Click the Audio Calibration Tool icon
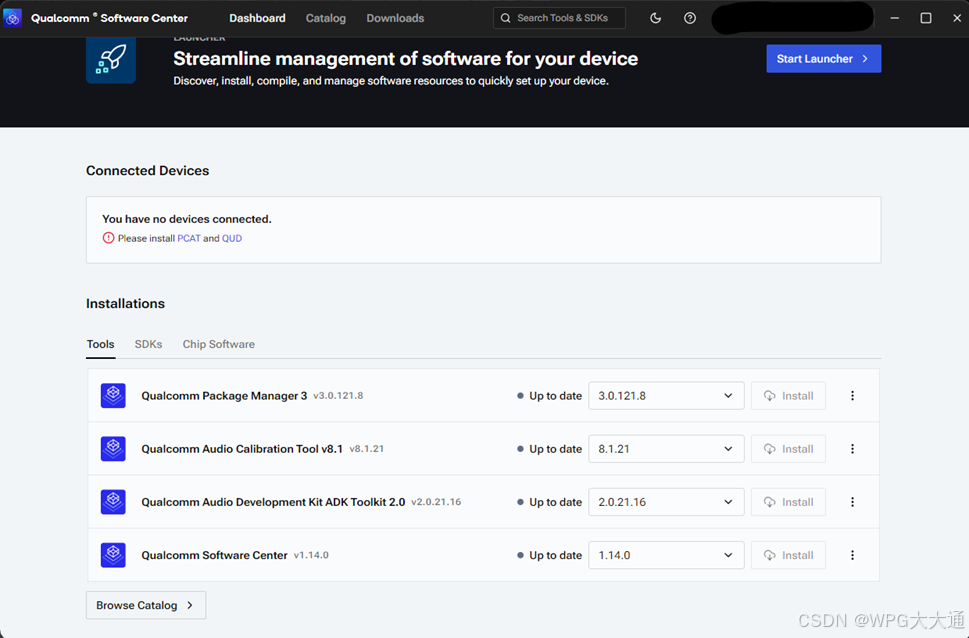The height and width of the screenshot is (638, 969). pyautogui.click(x=113, y=449)
